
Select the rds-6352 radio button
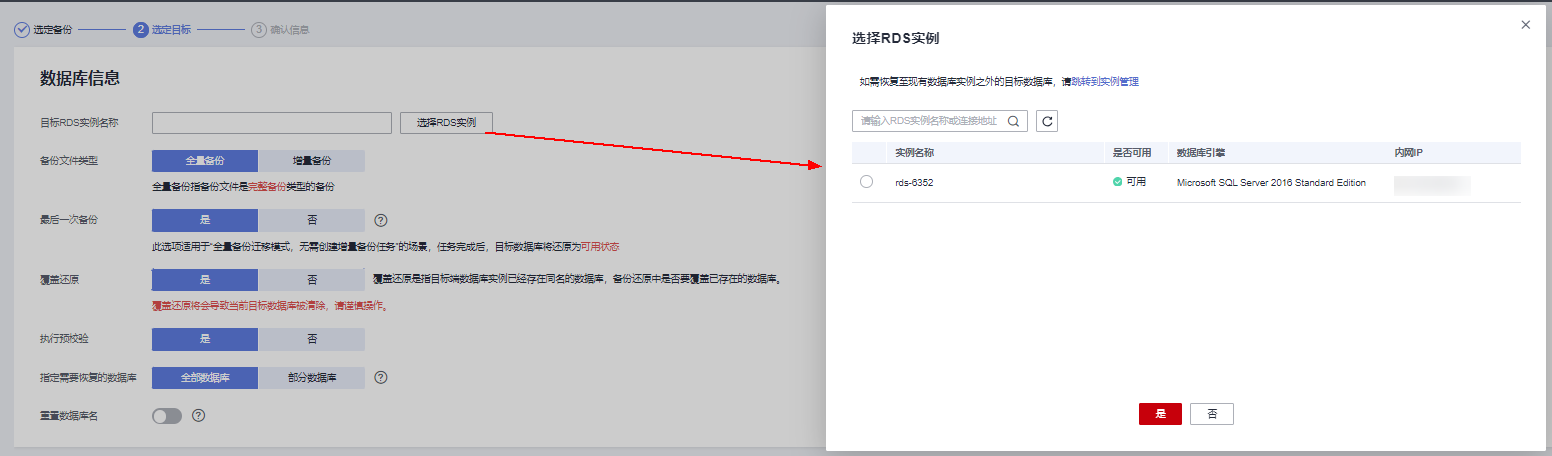pos(866,182)
